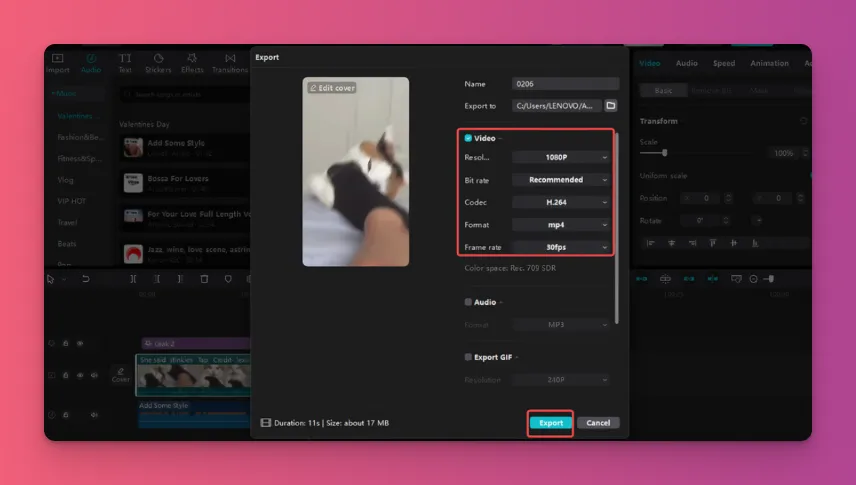This screenshot has height=485, width=856.
Task: Open the Bit rate Recommended dropdown
Action: [x=561, y=180]
